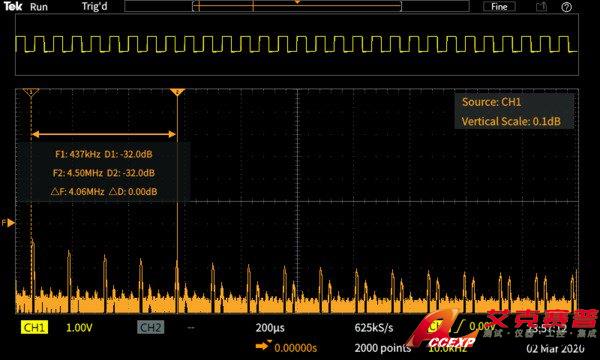The width and height of the screenshot is (600, 360).
Task: Click the Run acquisition status
Action: (x=39, y=7)
